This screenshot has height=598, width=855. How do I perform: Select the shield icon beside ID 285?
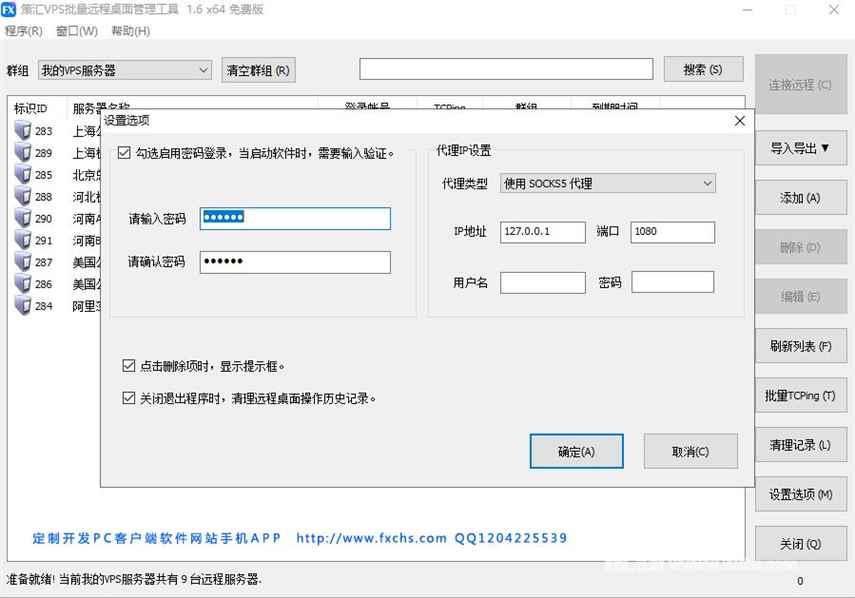23,175
